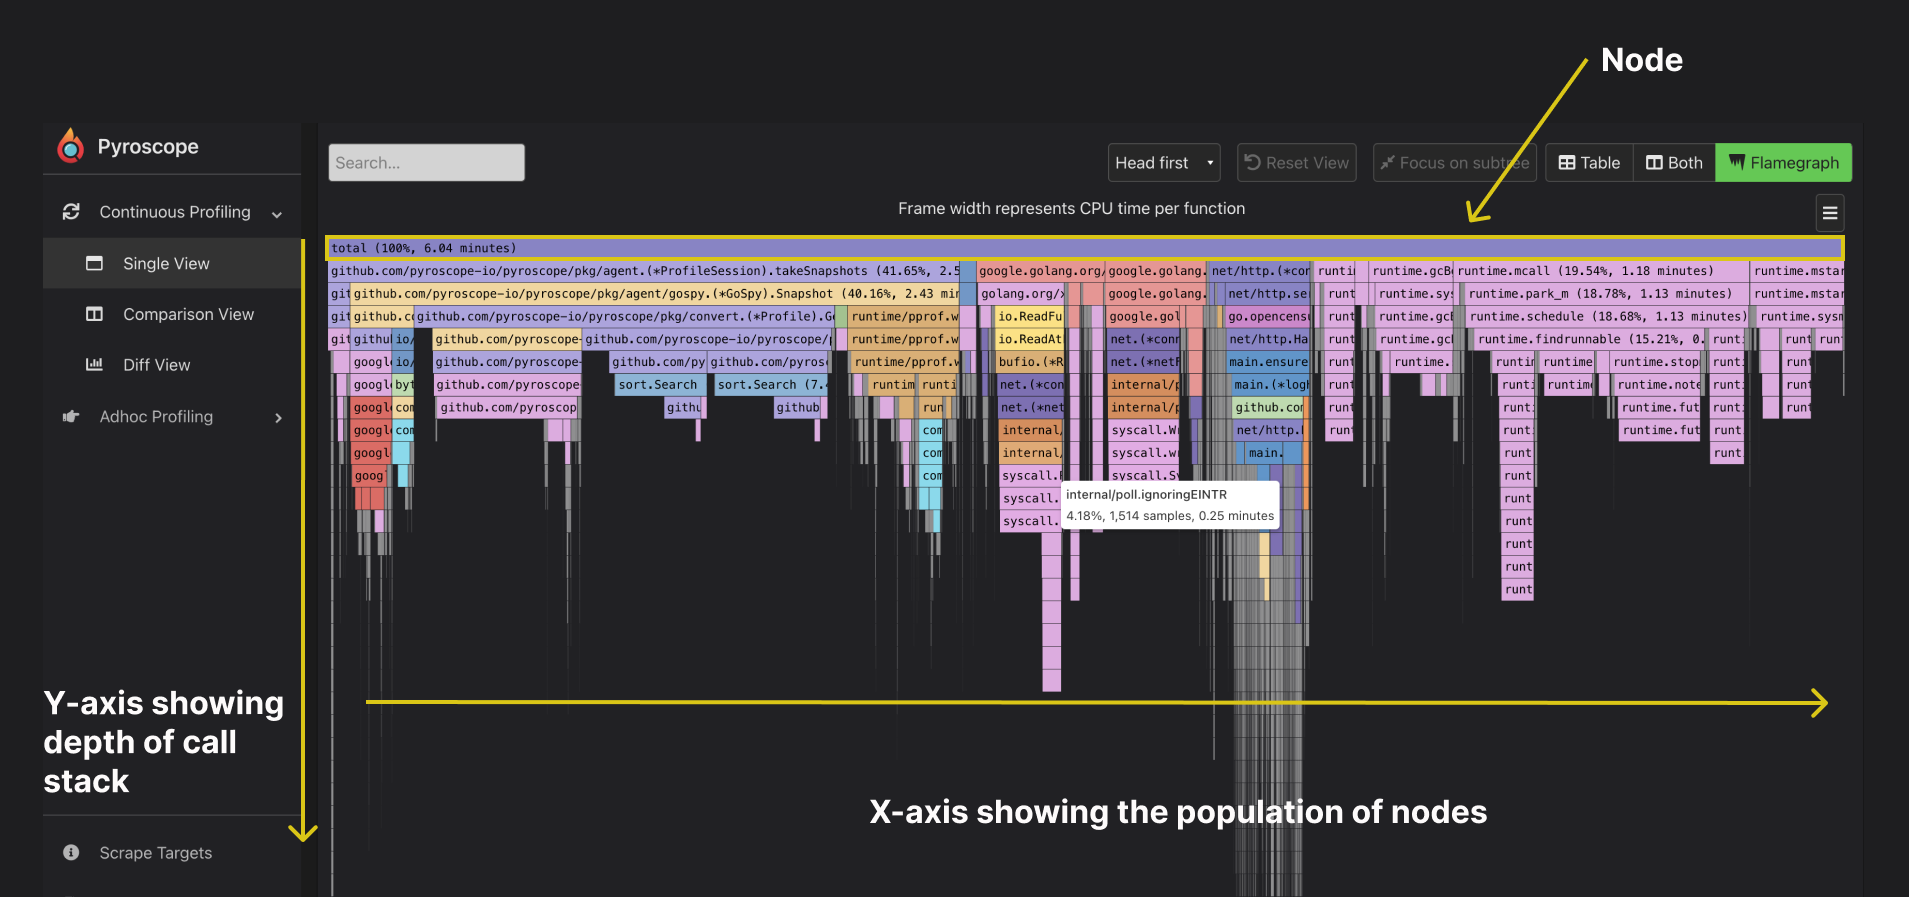Click the Pyroscope title text

click(148, 146)
